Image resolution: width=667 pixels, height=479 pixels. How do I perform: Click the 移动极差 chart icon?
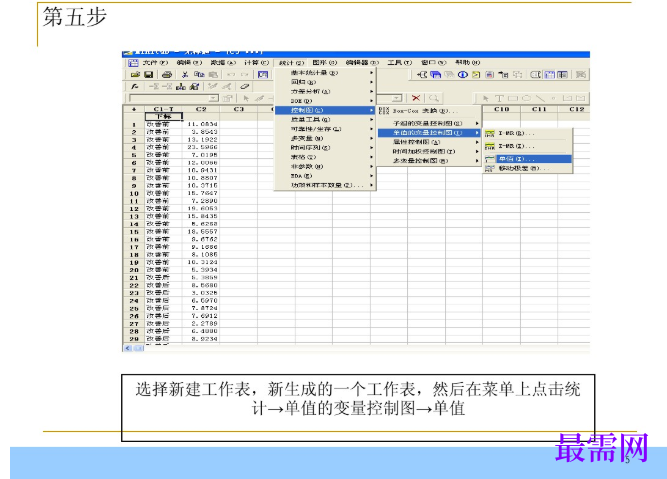coord(490,168)
